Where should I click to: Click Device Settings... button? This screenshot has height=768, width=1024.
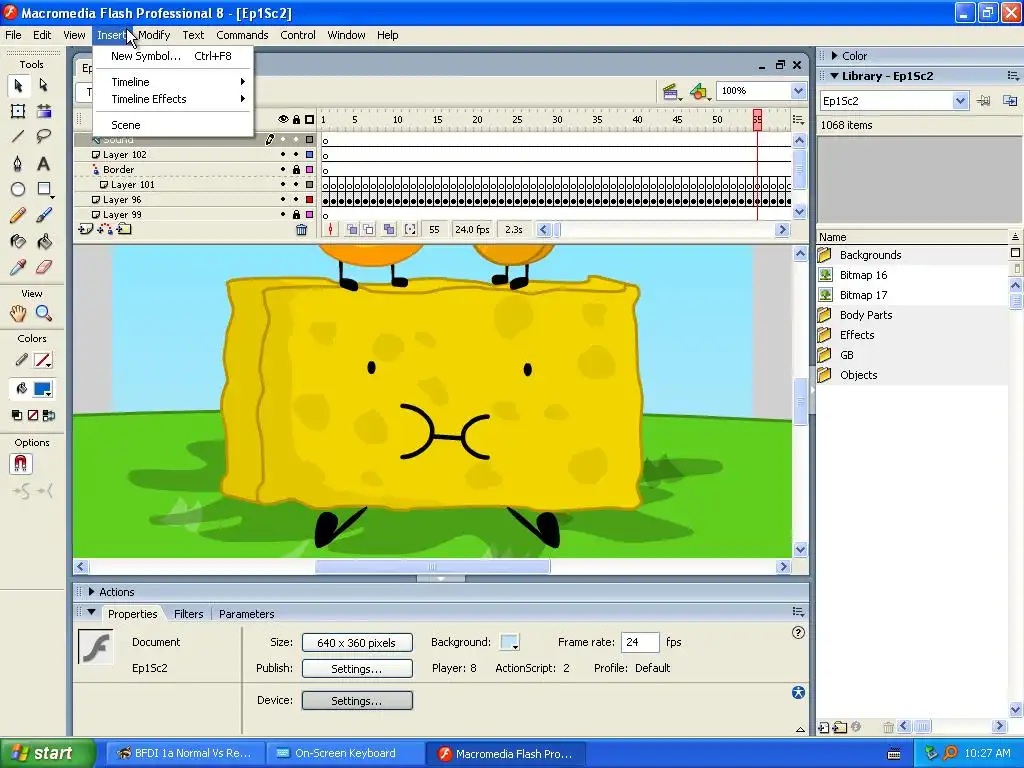(x=357, y=701)
